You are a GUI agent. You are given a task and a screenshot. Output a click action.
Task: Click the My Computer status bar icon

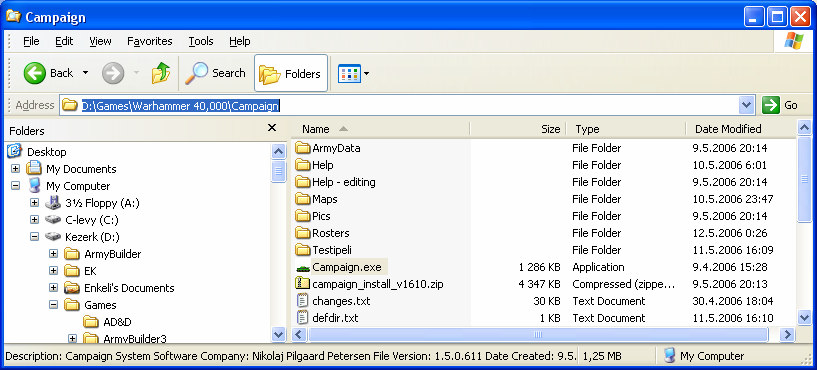[x=670, y=356]
